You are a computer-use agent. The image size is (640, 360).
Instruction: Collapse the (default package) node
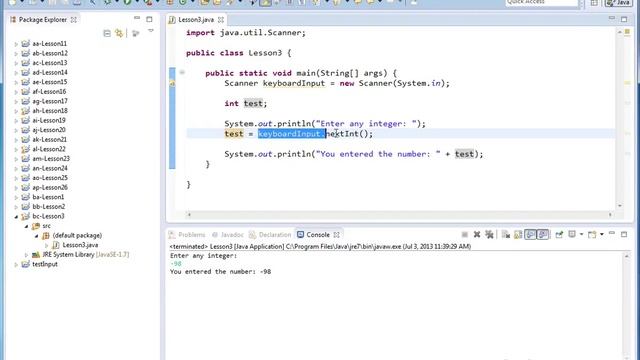tap(36, 236)
